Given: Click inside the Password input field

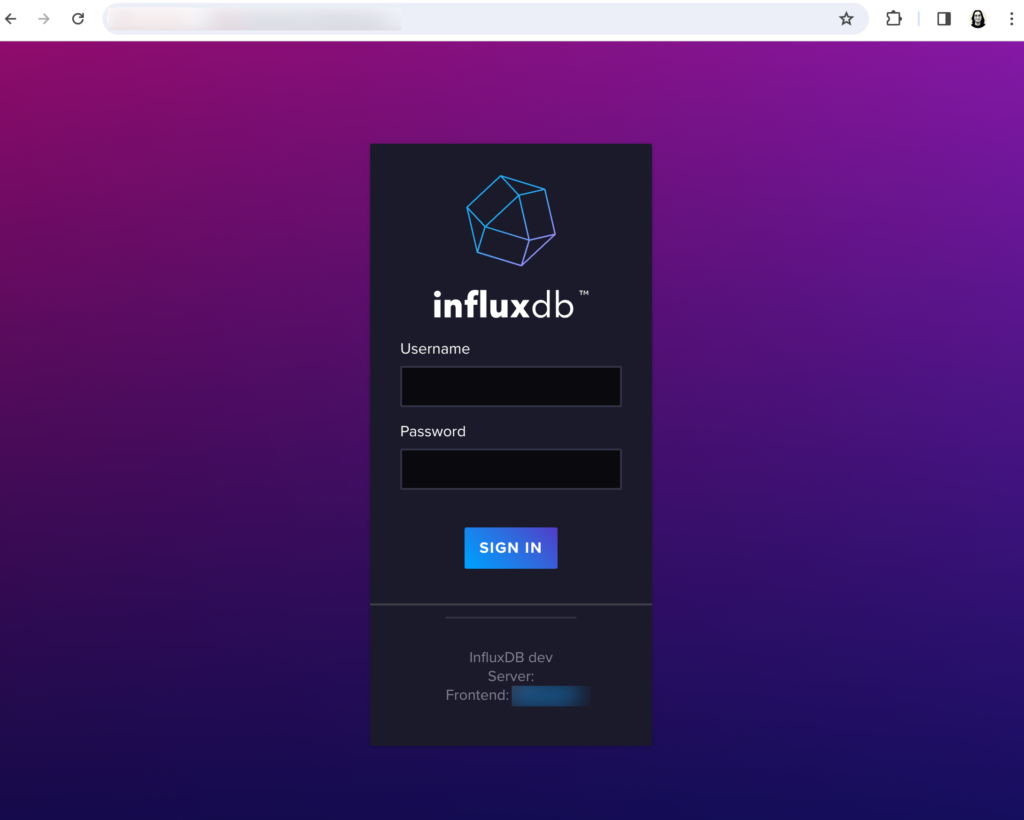Looking at the screenshot, I should pyautogui.click(x=510, y=468).
